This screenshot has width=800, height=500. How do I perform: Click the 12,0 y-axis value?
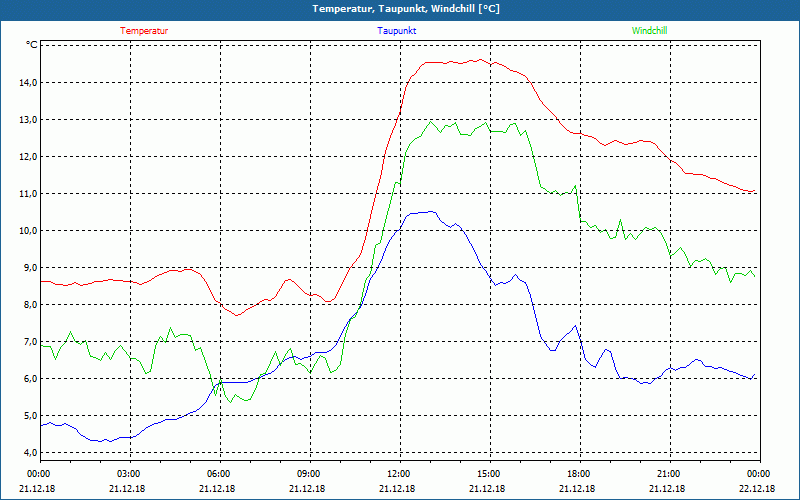click(29, 157)
